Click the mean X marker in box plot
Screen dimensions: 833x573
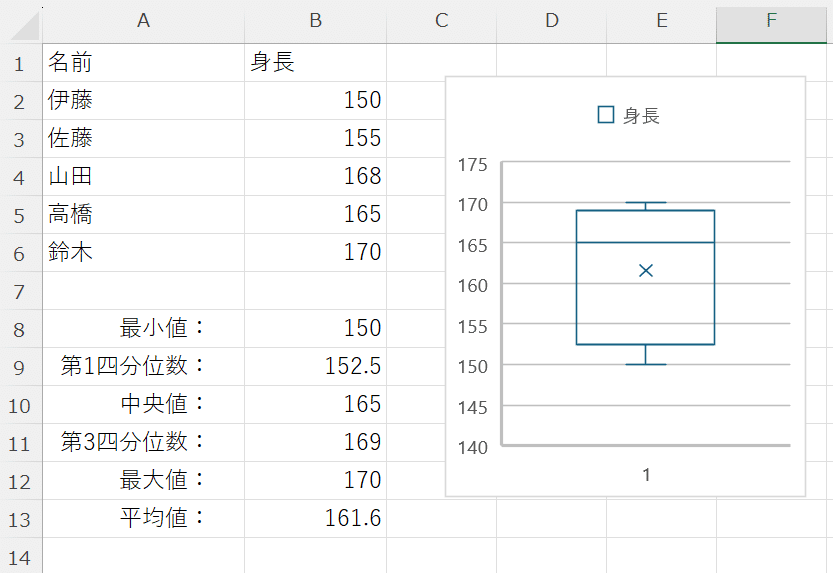click(x=645, y=271)
